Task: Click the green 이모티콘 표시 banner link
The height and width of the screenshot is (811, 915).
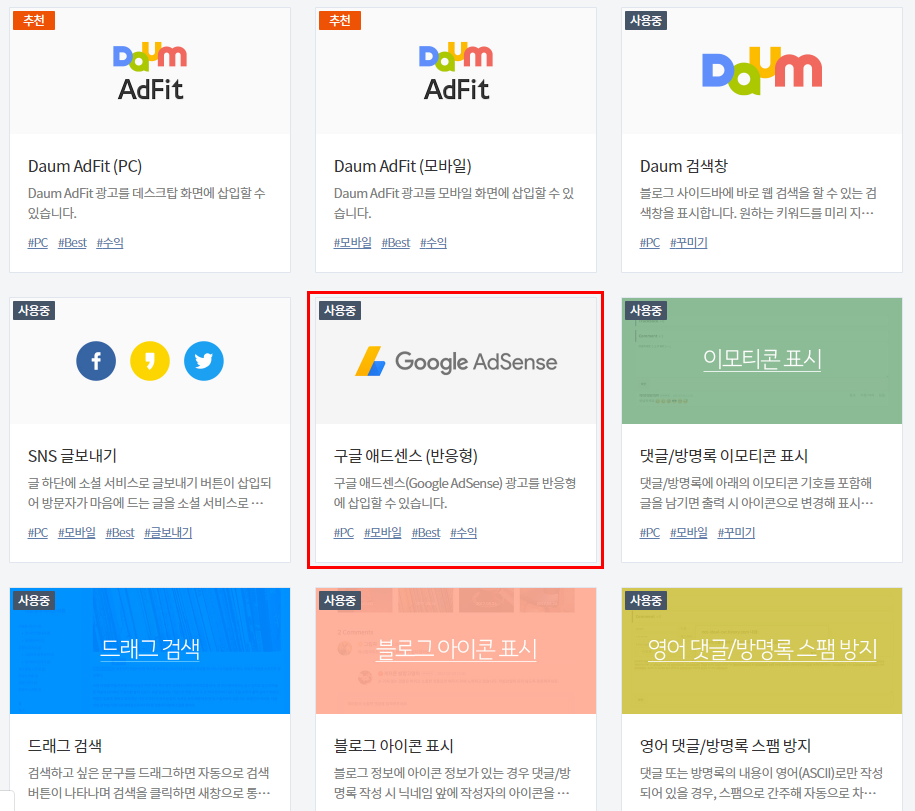Action: pos(762,358)
